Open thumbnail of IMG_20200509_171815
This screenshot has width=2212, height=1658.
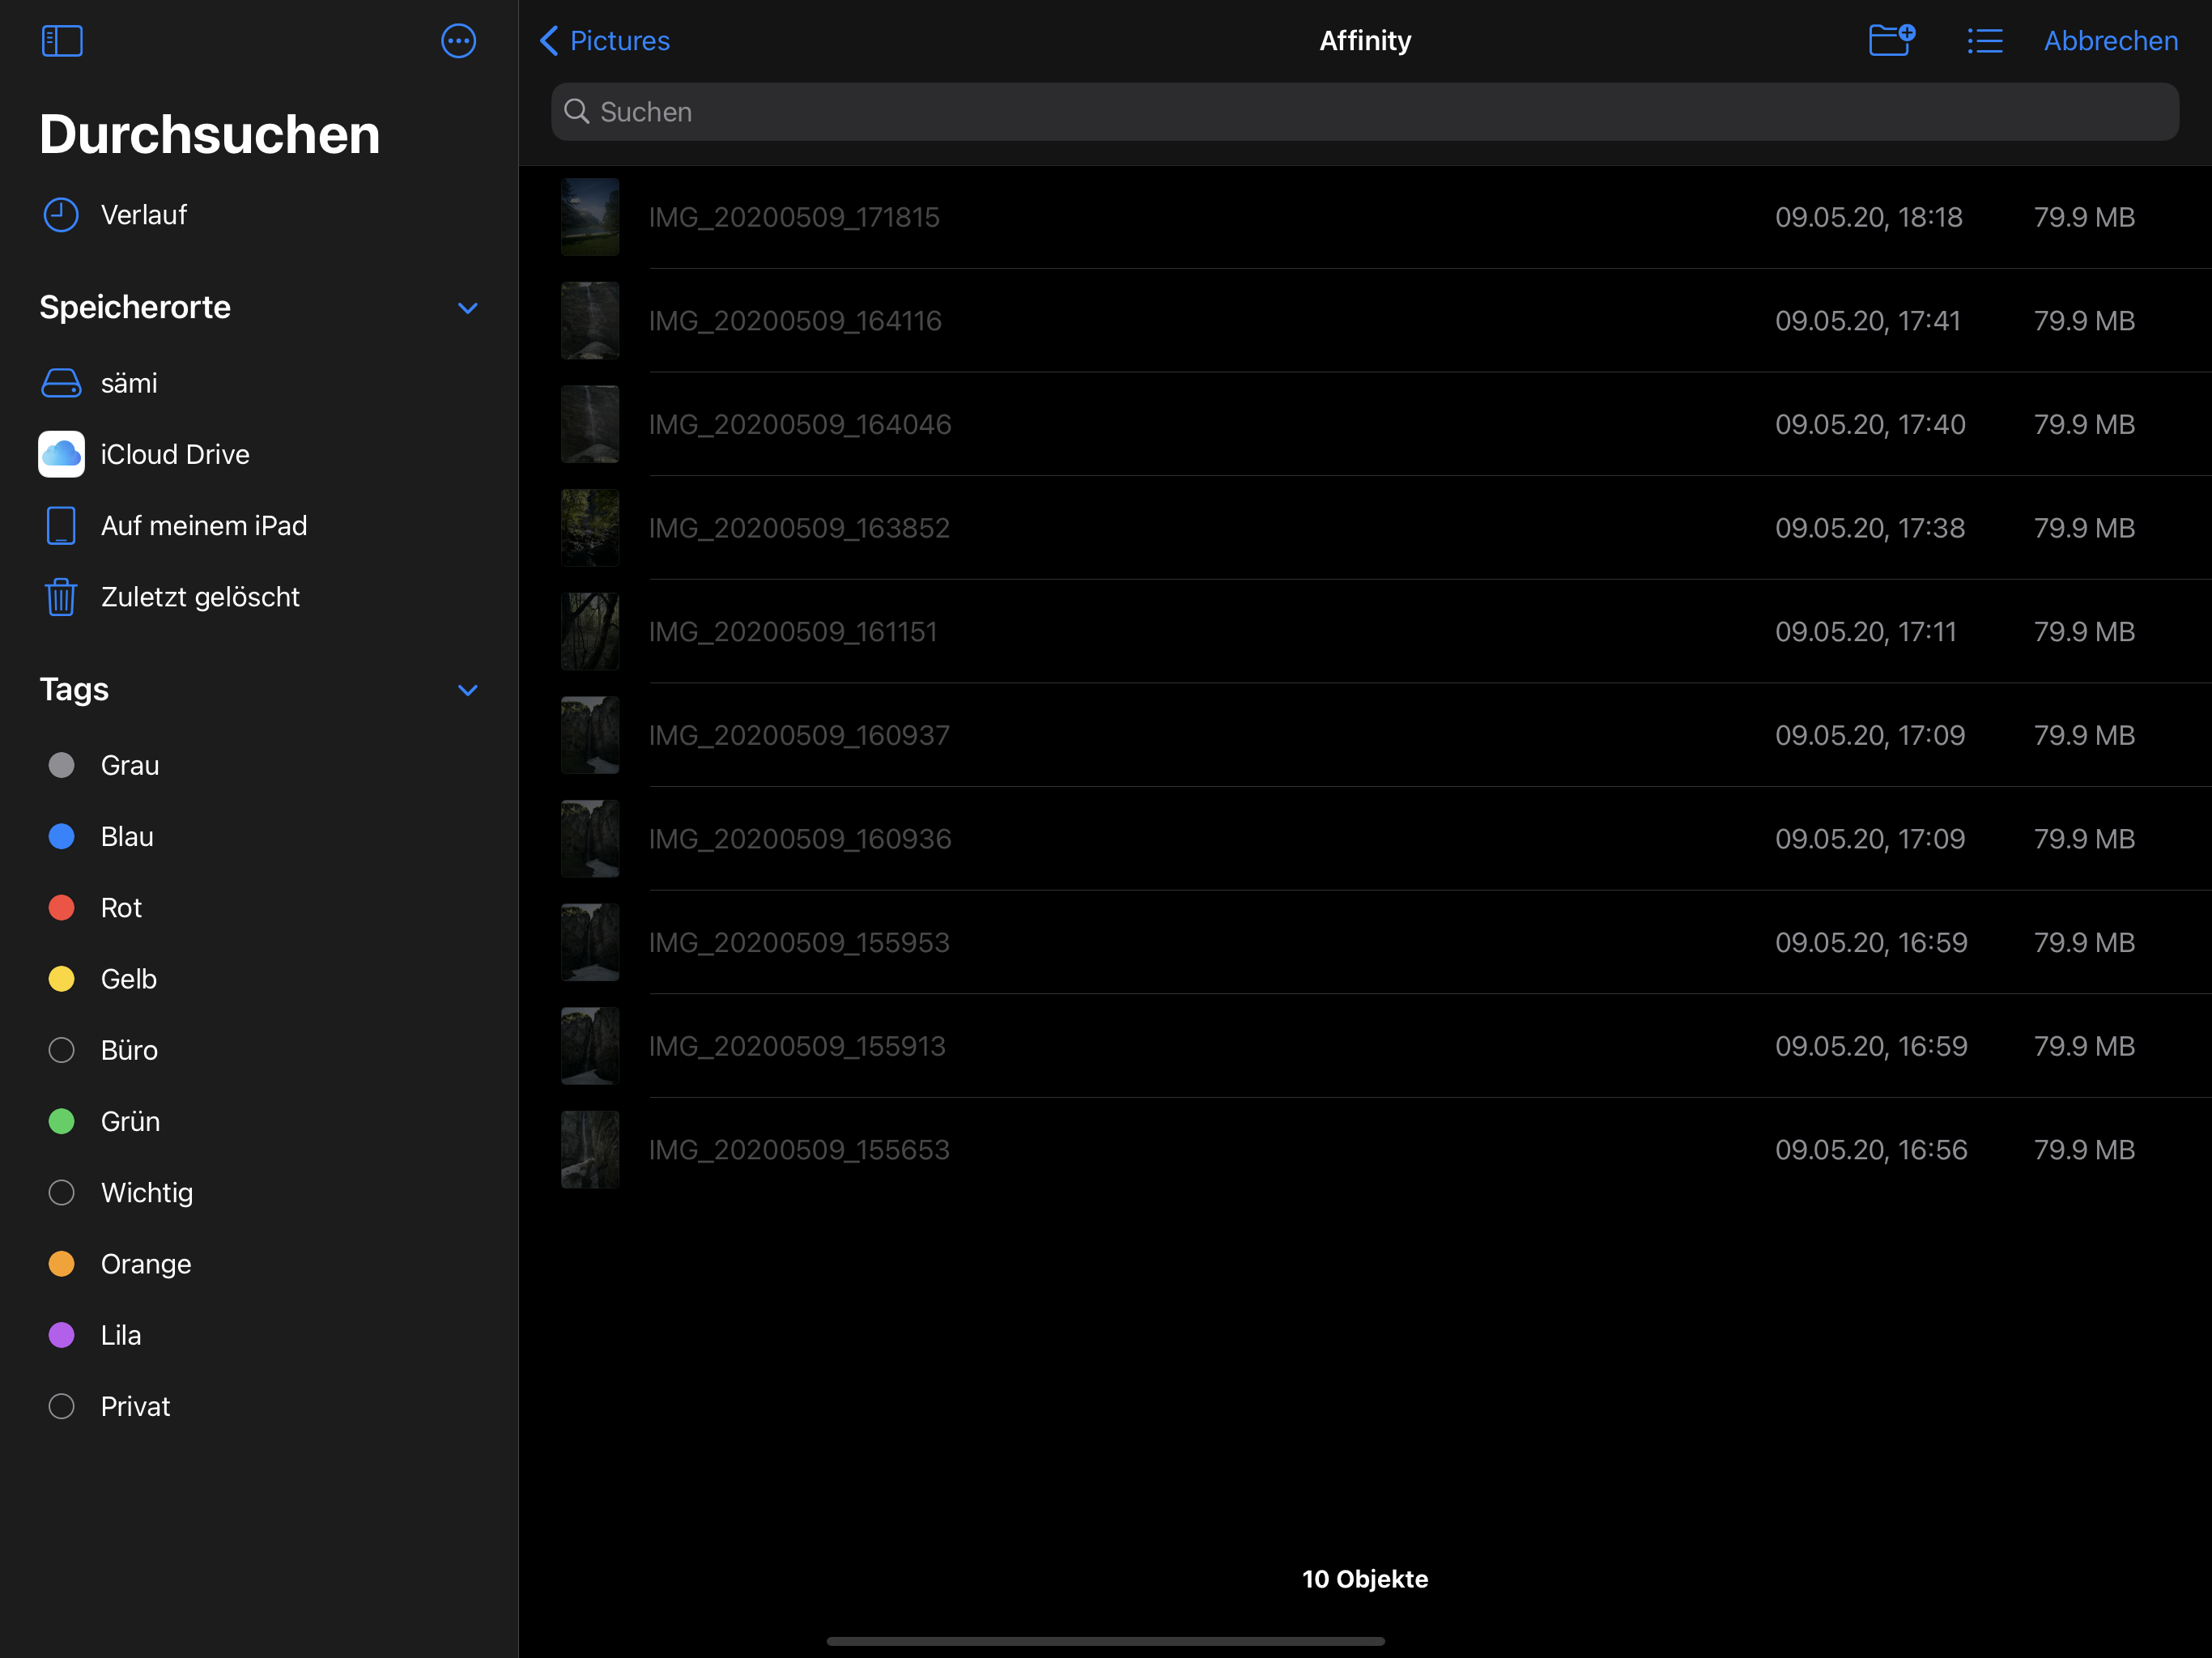point(590,217)
